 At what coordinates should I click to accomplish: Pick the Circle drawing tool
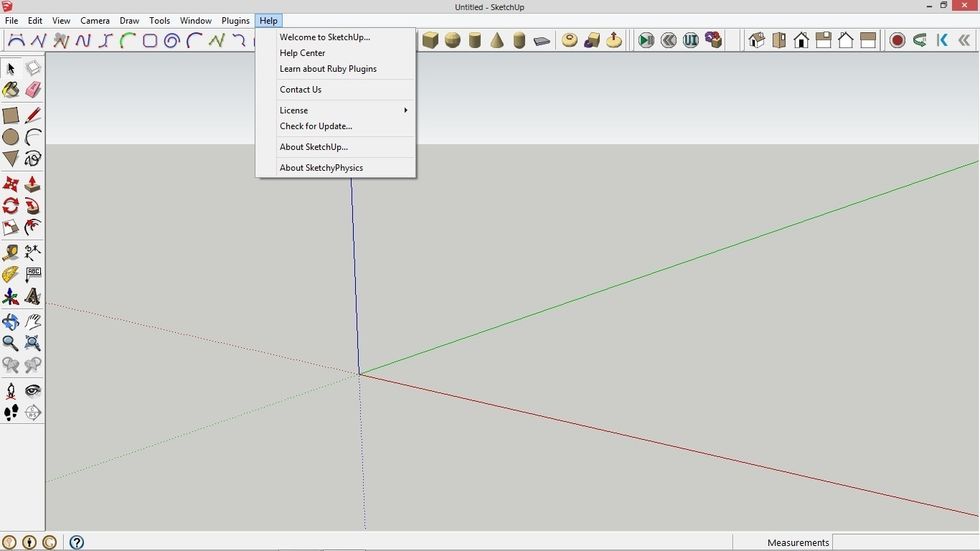coord(11,137)
